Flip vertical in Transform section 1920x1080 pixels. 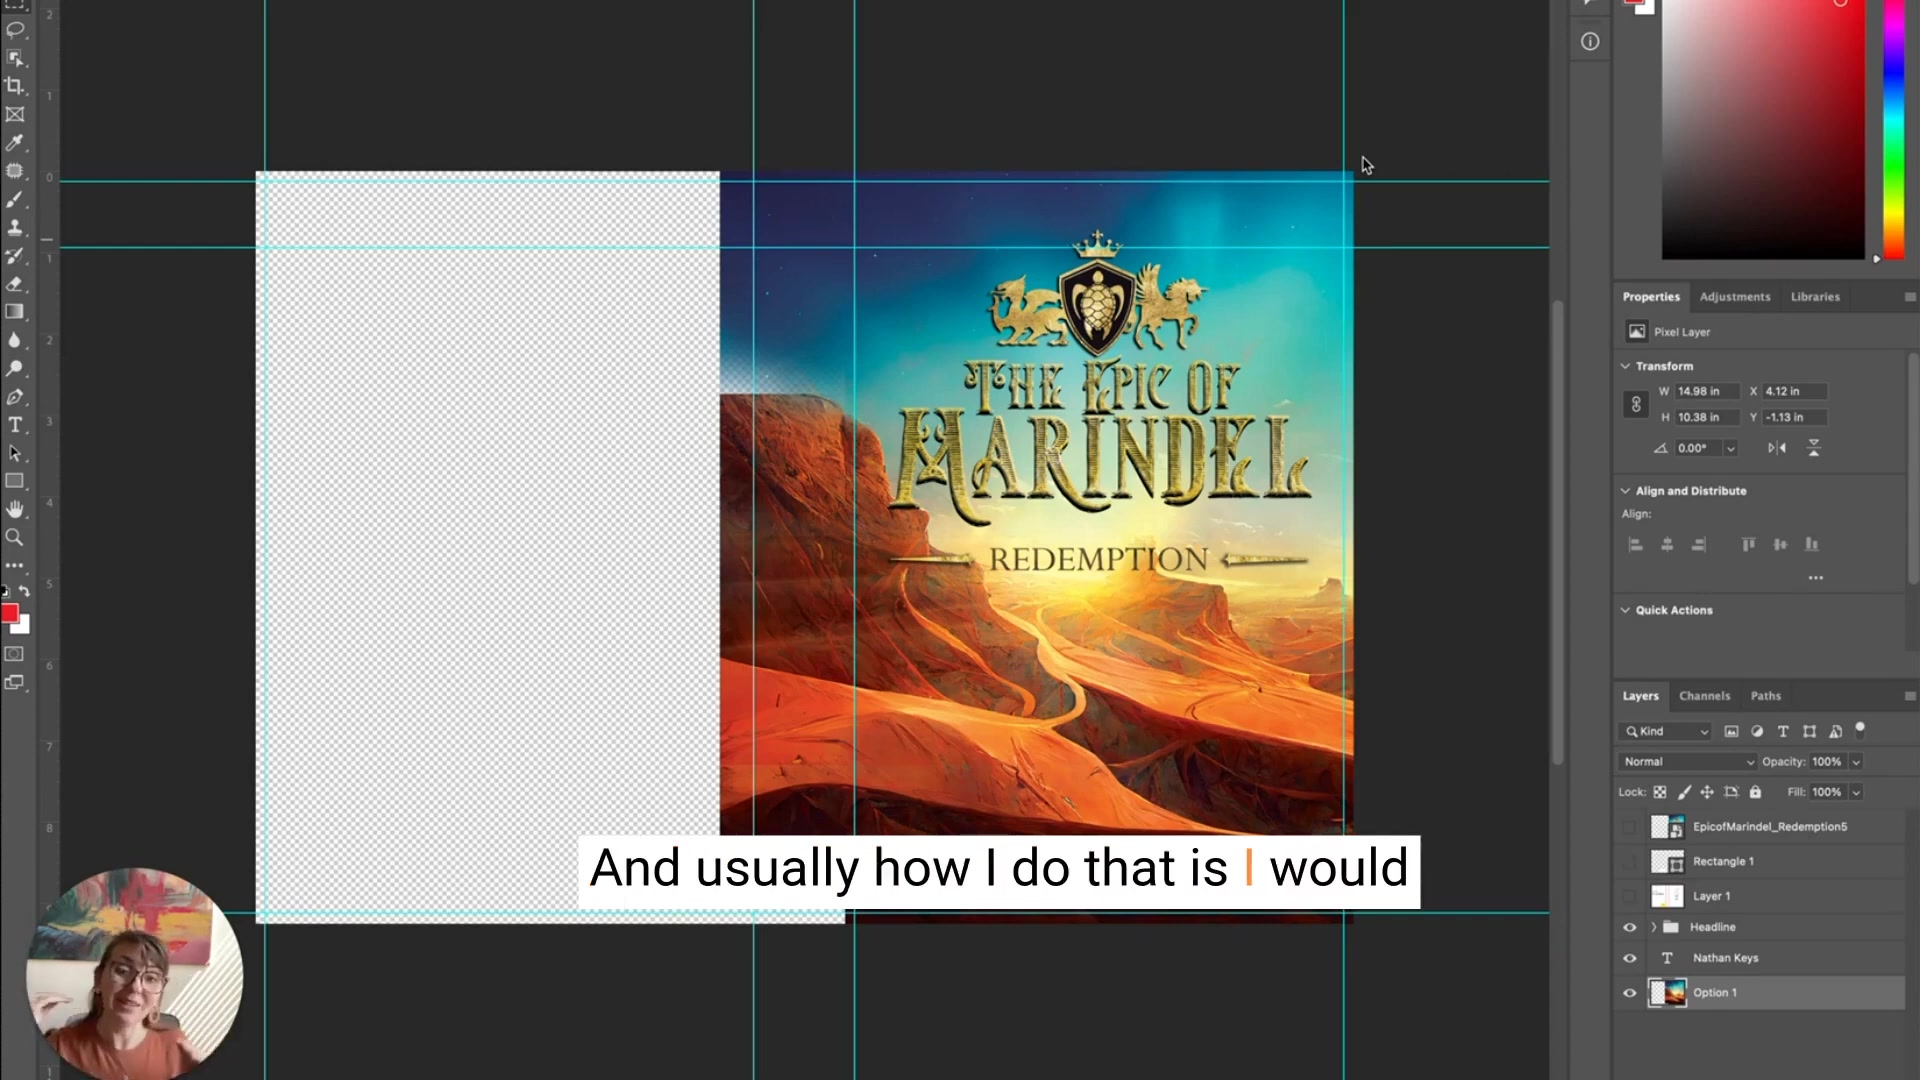click(x=1813, y=448)
